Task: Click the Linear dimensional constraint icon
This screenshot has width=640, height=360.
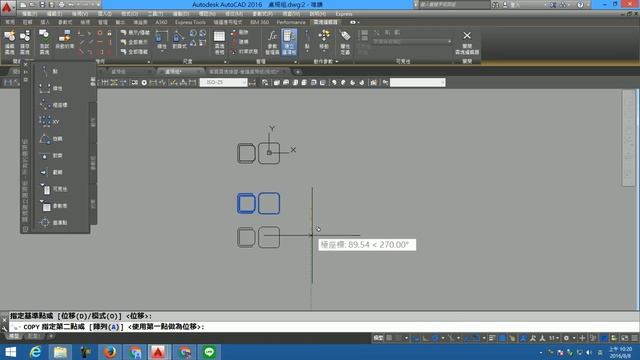Action: pyautogui.click(x=162, y=41)
